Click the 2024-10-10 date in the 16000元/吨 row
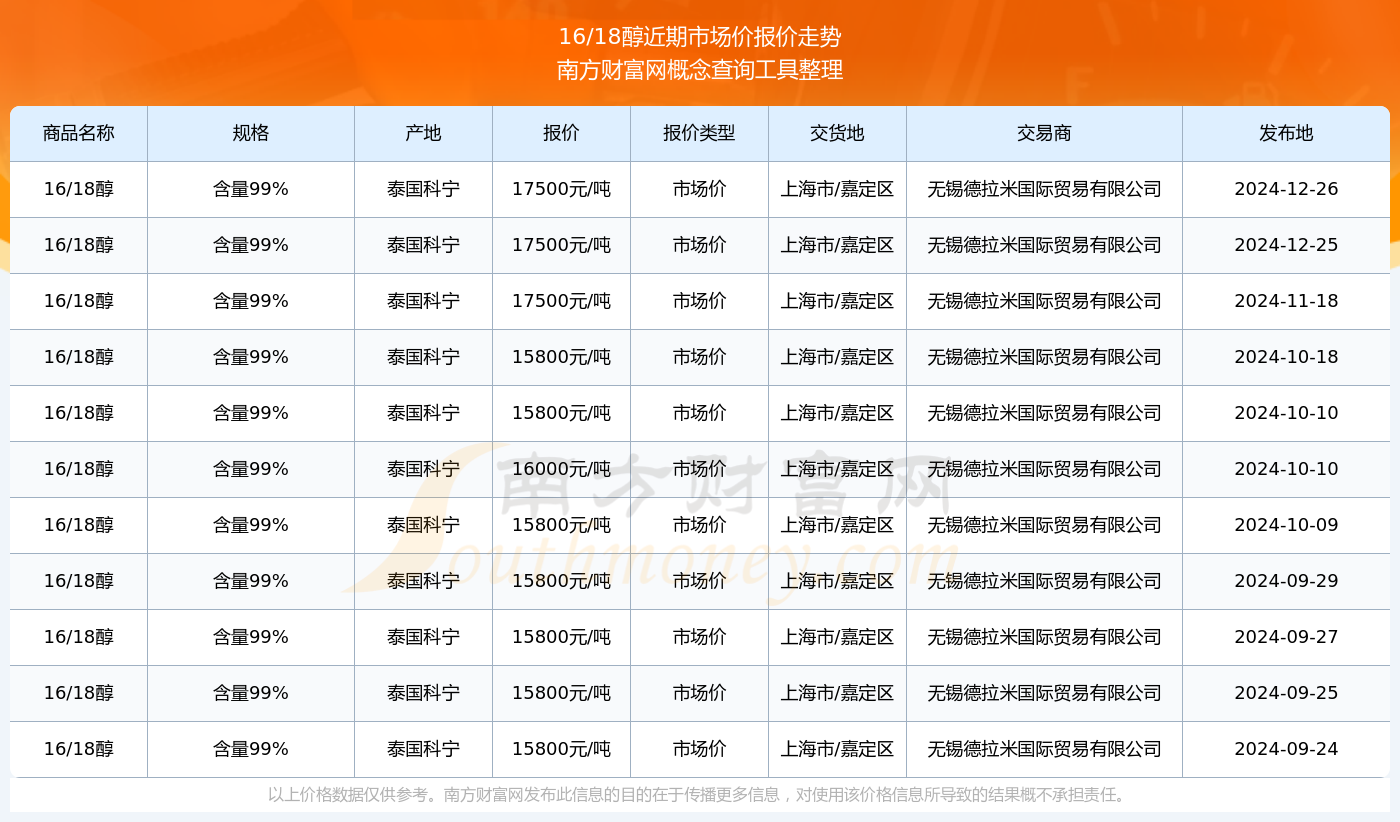Image resolution: width=1400 pixels, height=822 pixels. (x=1286, y=469)
